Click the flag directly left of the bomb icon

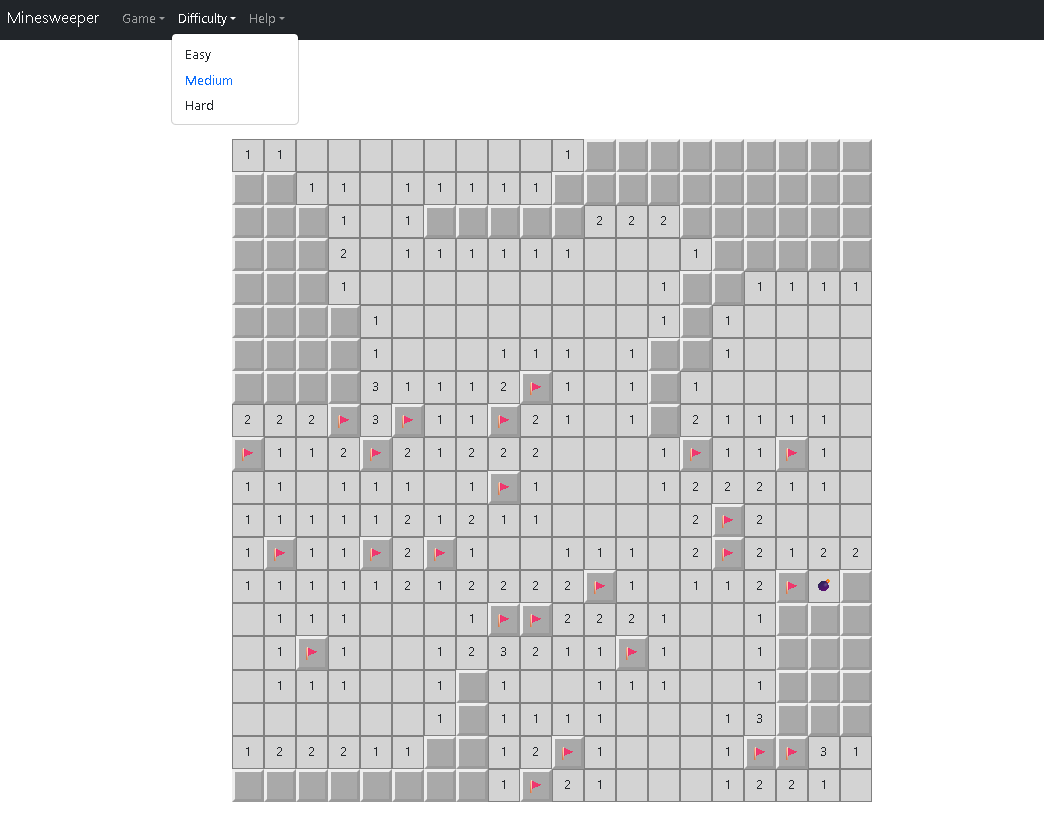[792, 586]
